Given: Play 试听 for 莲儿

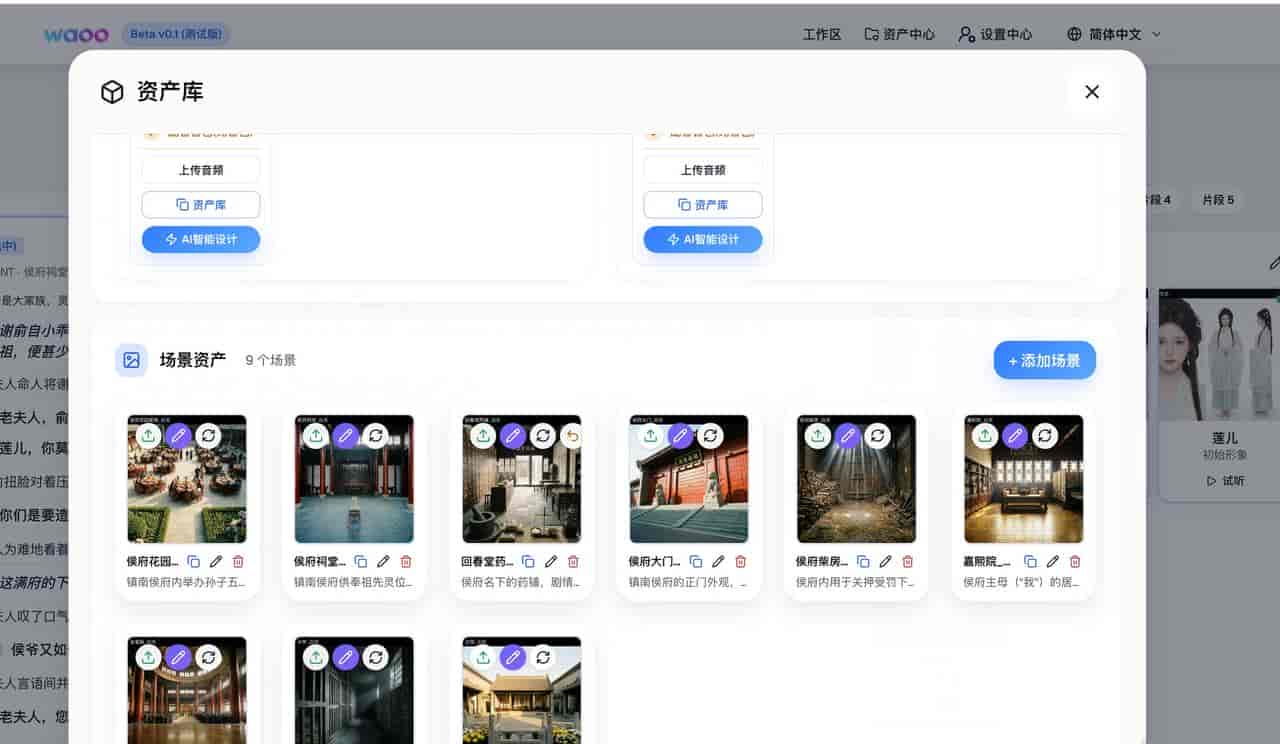Looking at the screenshot, I should click(x=1225, y=480).
